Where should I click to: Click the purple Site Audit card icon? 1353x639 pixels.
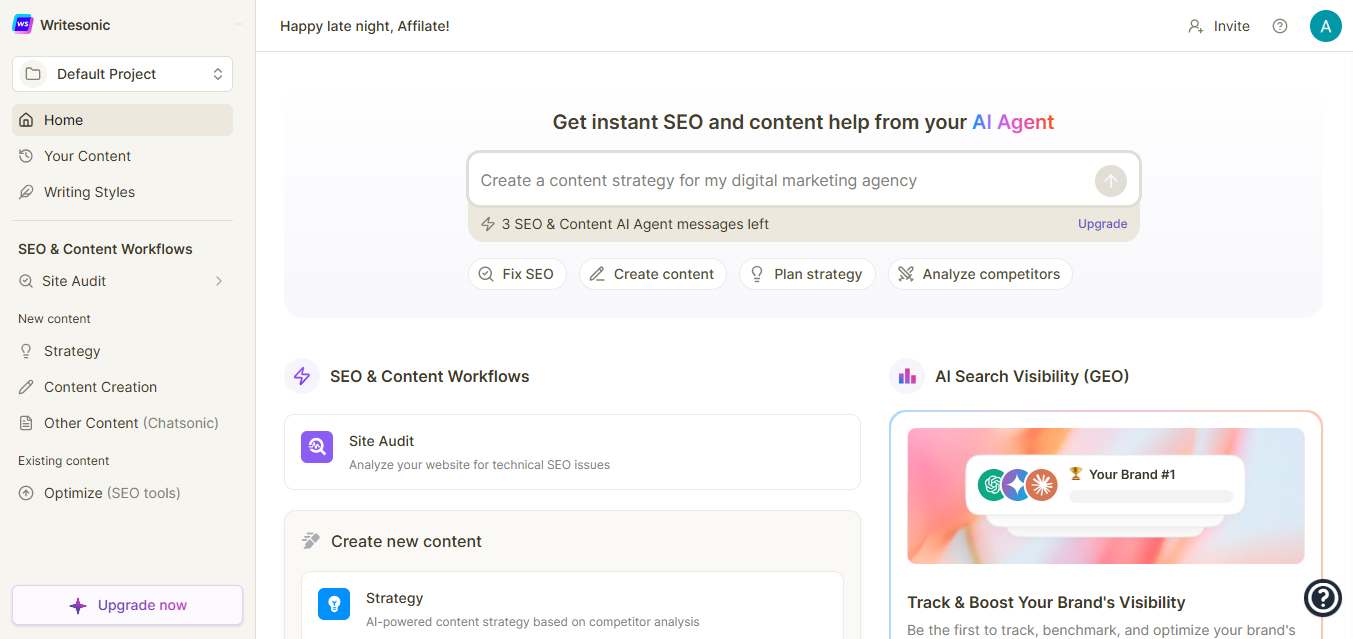[x=317, y=447]
